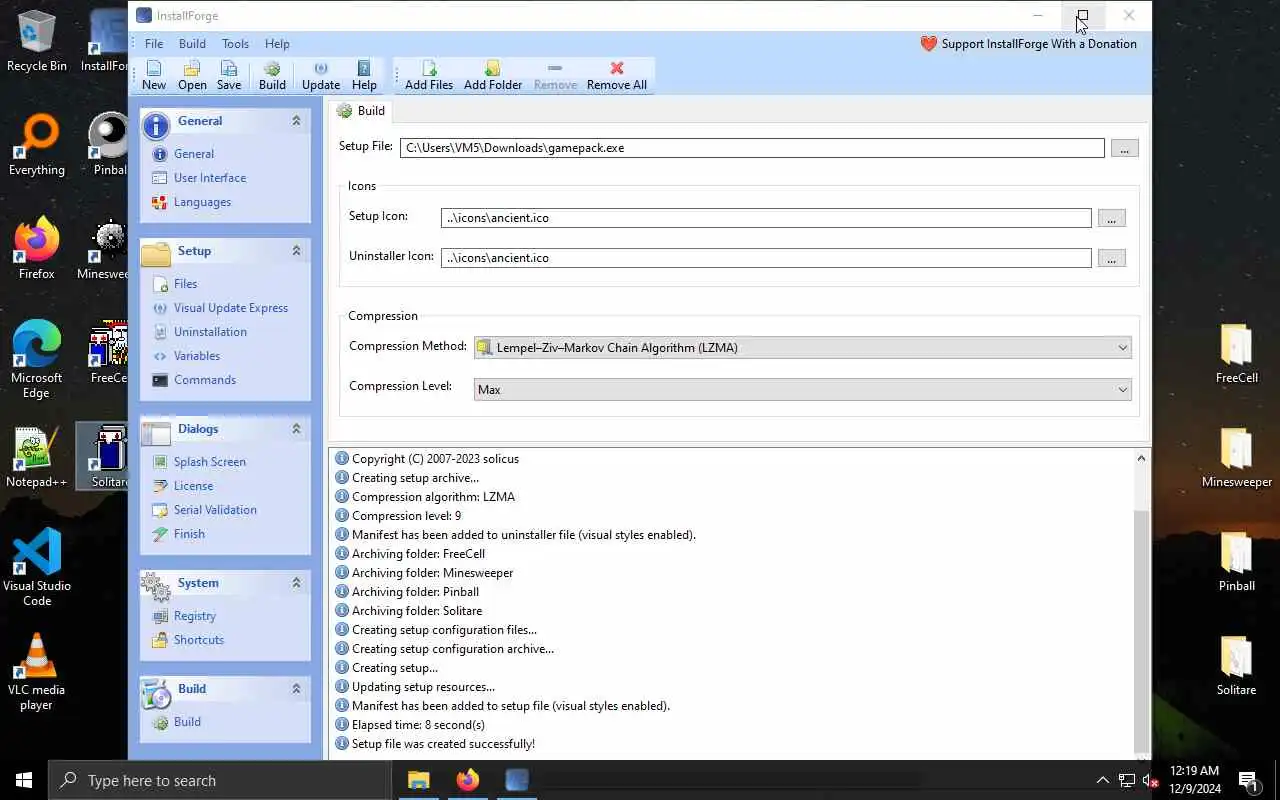Browse for the Setup File path
Image resolution: width=1280 pixels, height=800 pixels.
click(1124, 148)
